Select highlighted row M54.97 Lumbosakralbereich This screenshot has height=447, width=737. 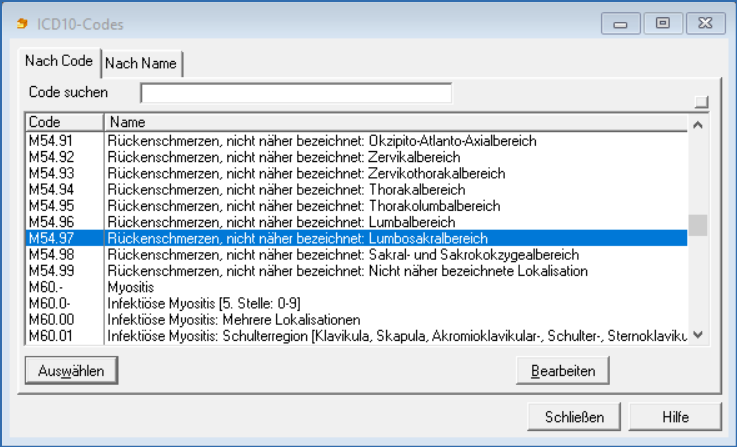pos(356,238)
